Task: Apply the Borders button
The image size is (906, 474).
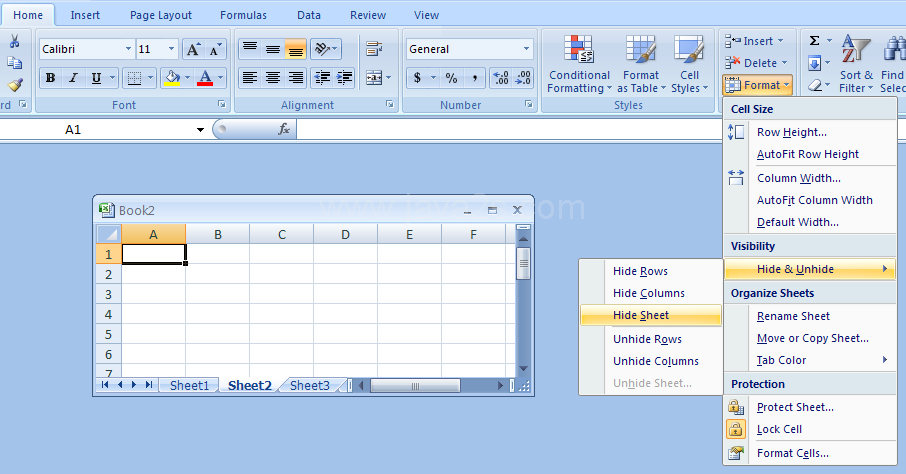Action: click(x=134, y=77)
